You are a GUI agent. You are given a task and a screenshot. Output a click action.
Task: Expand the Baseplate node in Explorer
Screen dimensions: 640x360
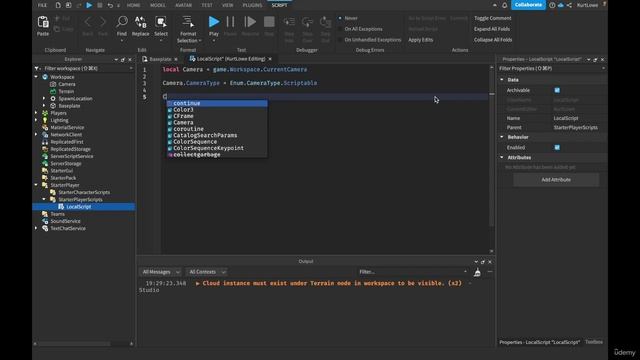[44, 106]
